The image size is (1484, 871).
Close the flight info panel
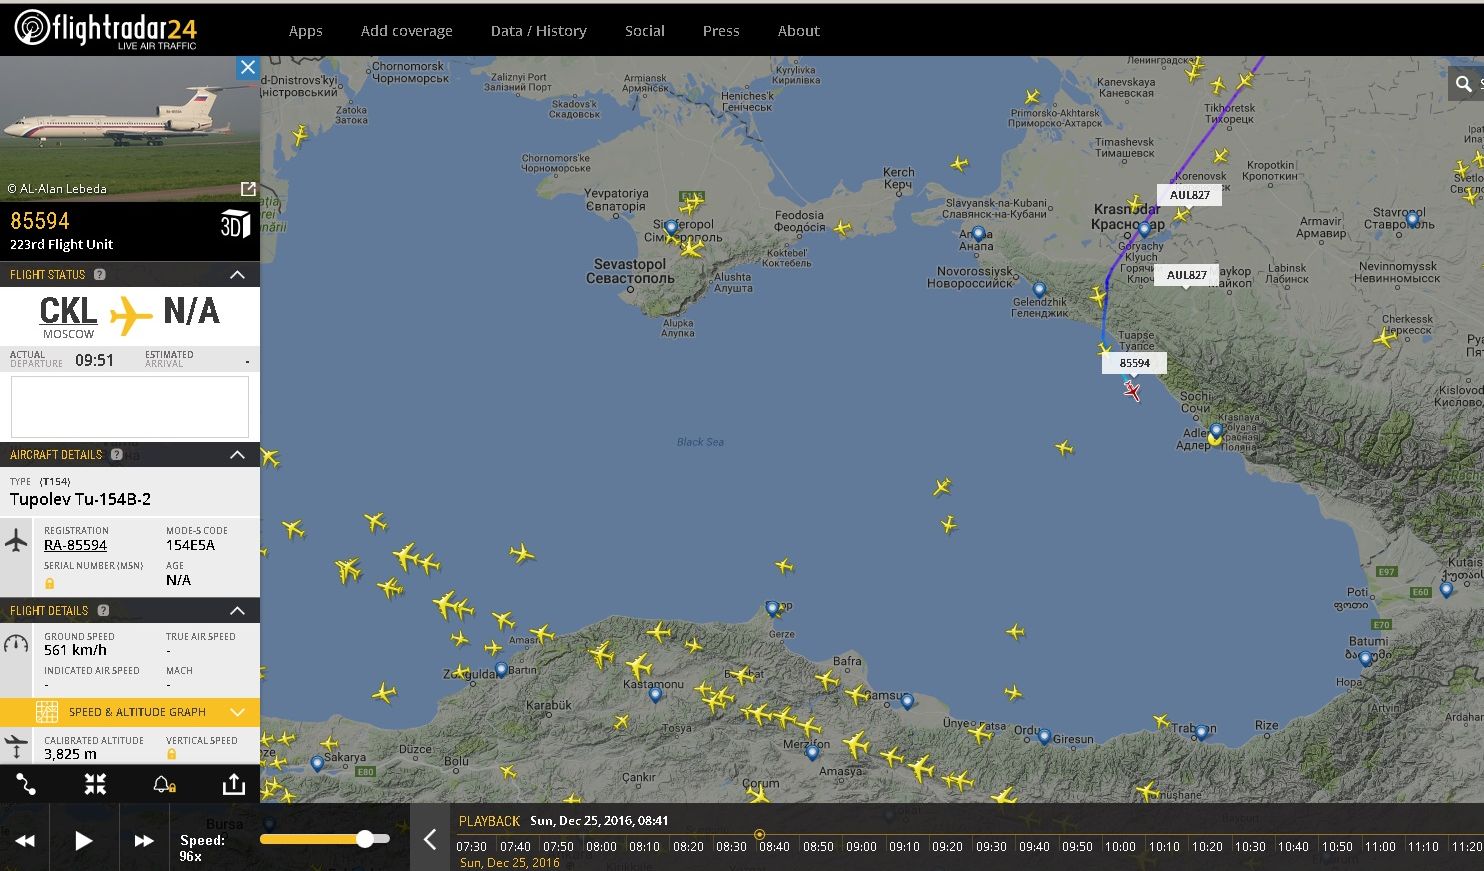(247, 67)
